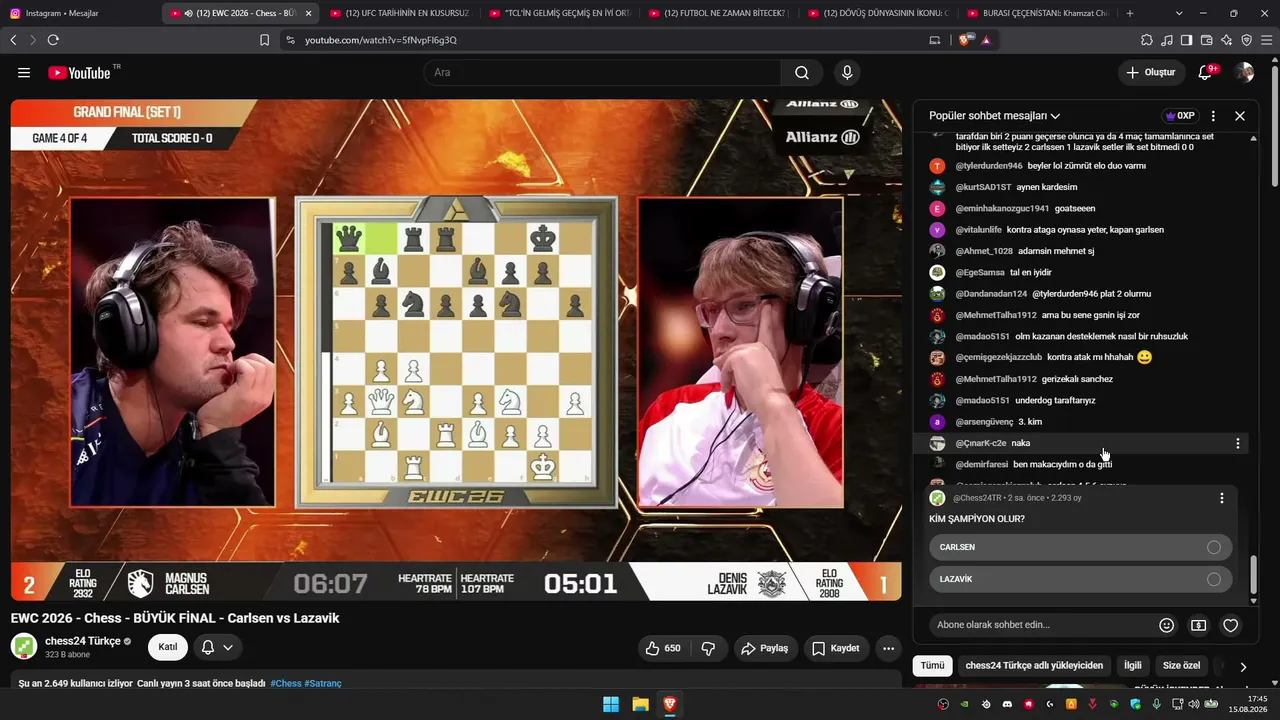Click the Katıl join button
Screen dimensions: 1280x720
coord(168,647)
